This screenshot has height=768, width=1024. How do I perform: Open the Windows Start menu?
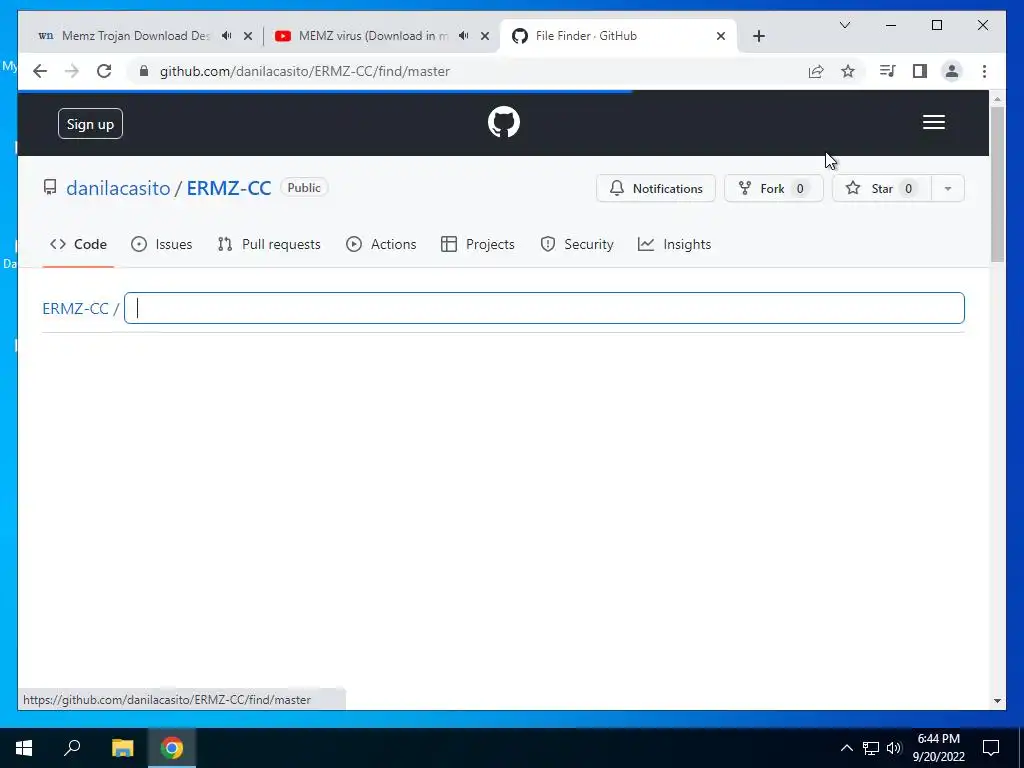pyautogui.click(x=24, y=748)
